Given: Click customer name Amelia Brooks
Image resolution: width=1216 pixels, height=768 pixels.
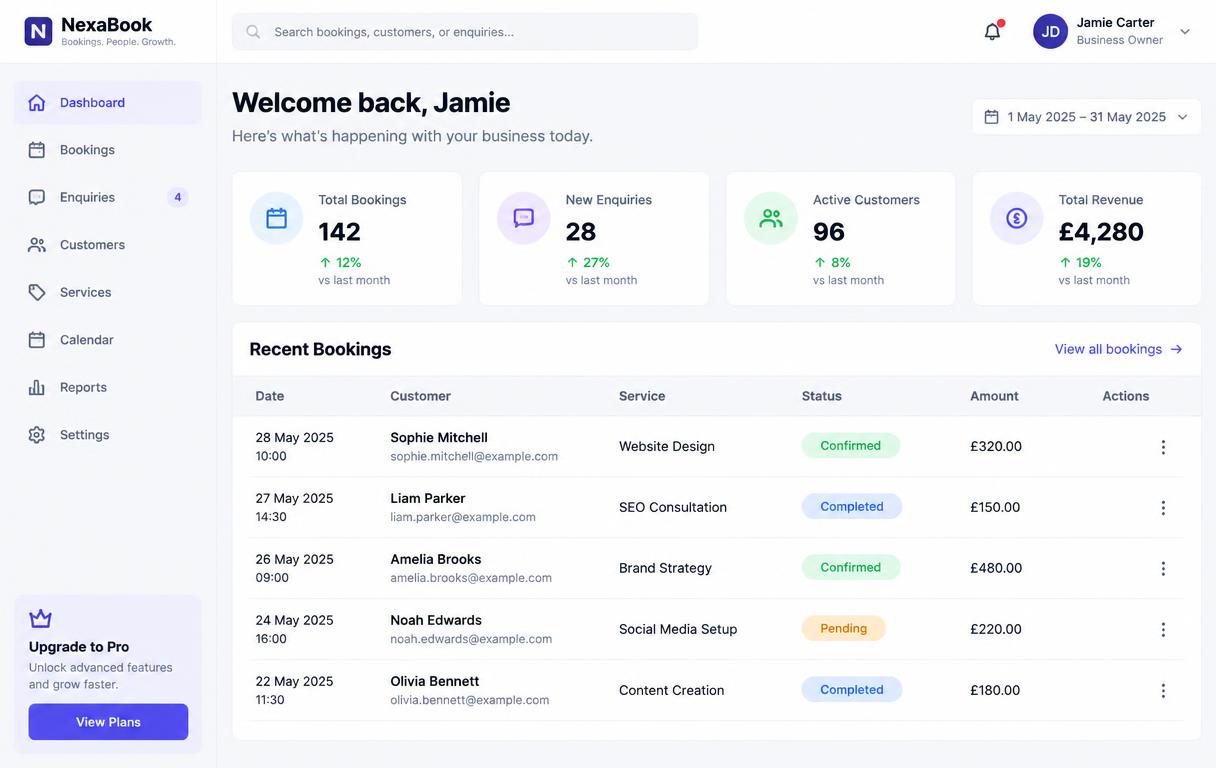Looking at the screenshot, I should [436, 560].
